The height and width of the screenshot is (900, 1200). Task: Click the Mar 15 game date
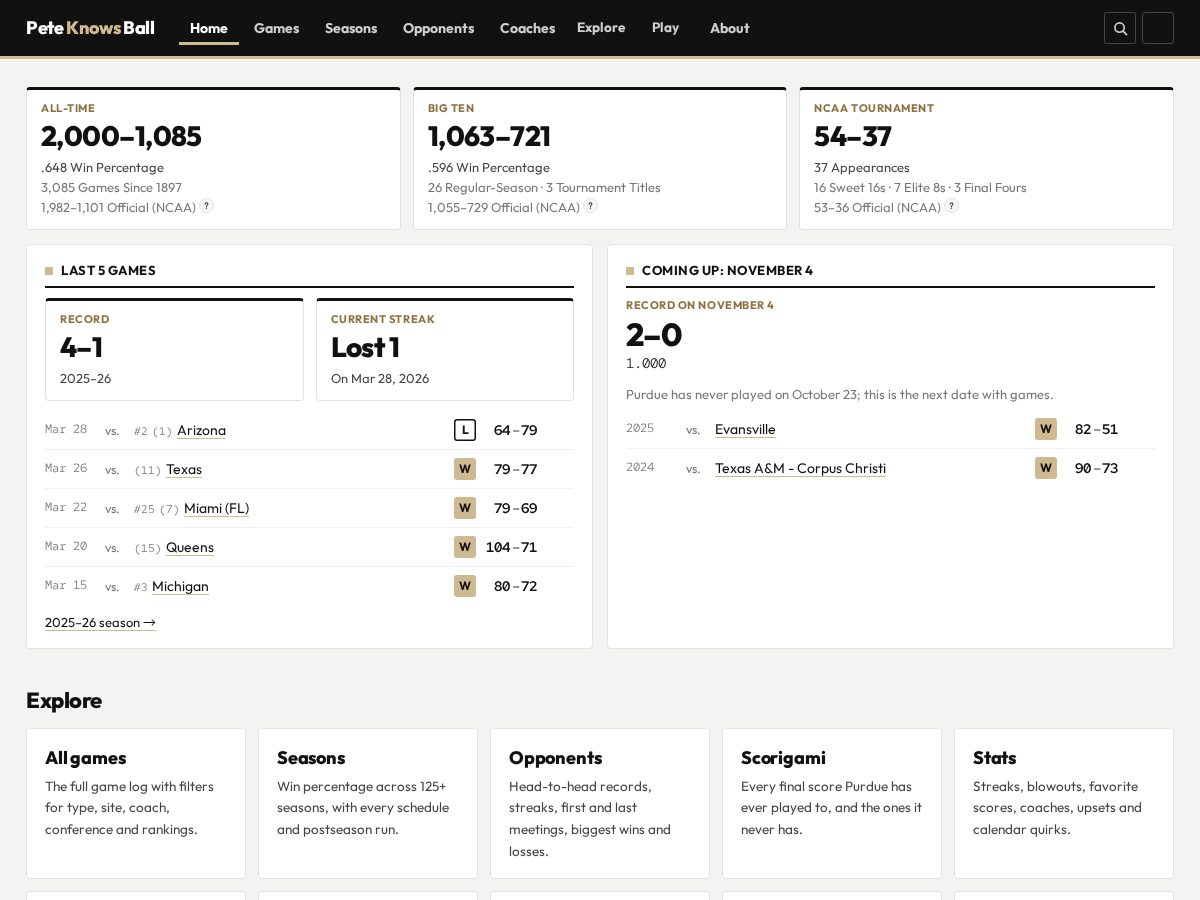coord(66,585)
